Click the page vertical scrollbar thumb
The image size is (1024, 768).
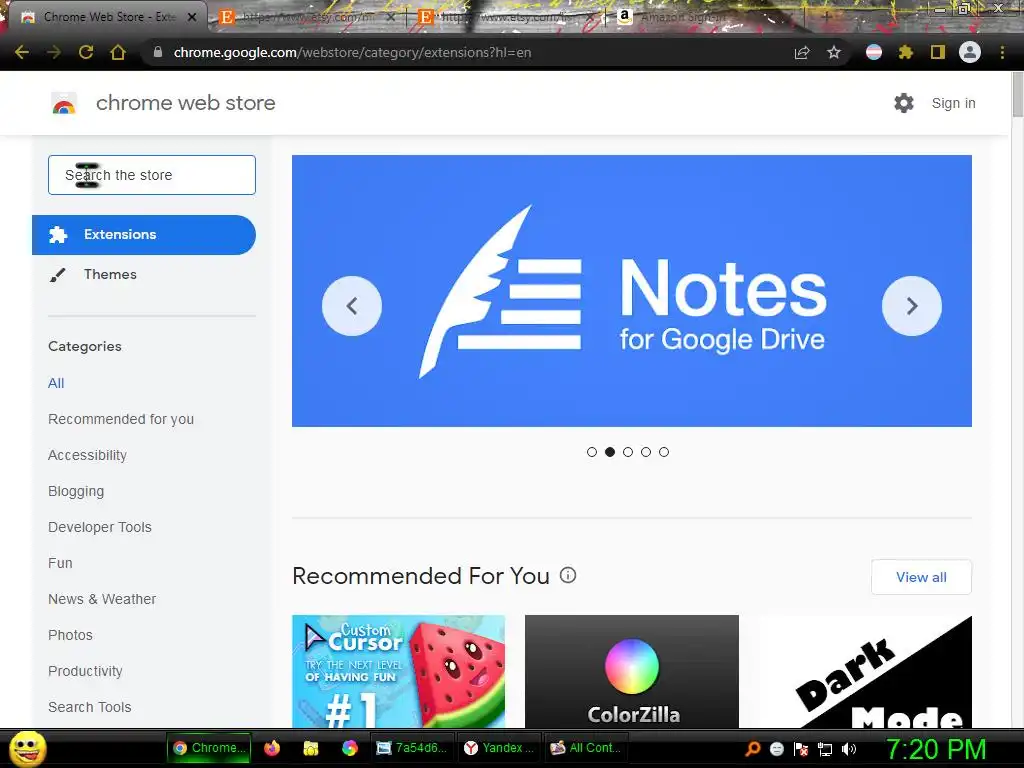1017,95
